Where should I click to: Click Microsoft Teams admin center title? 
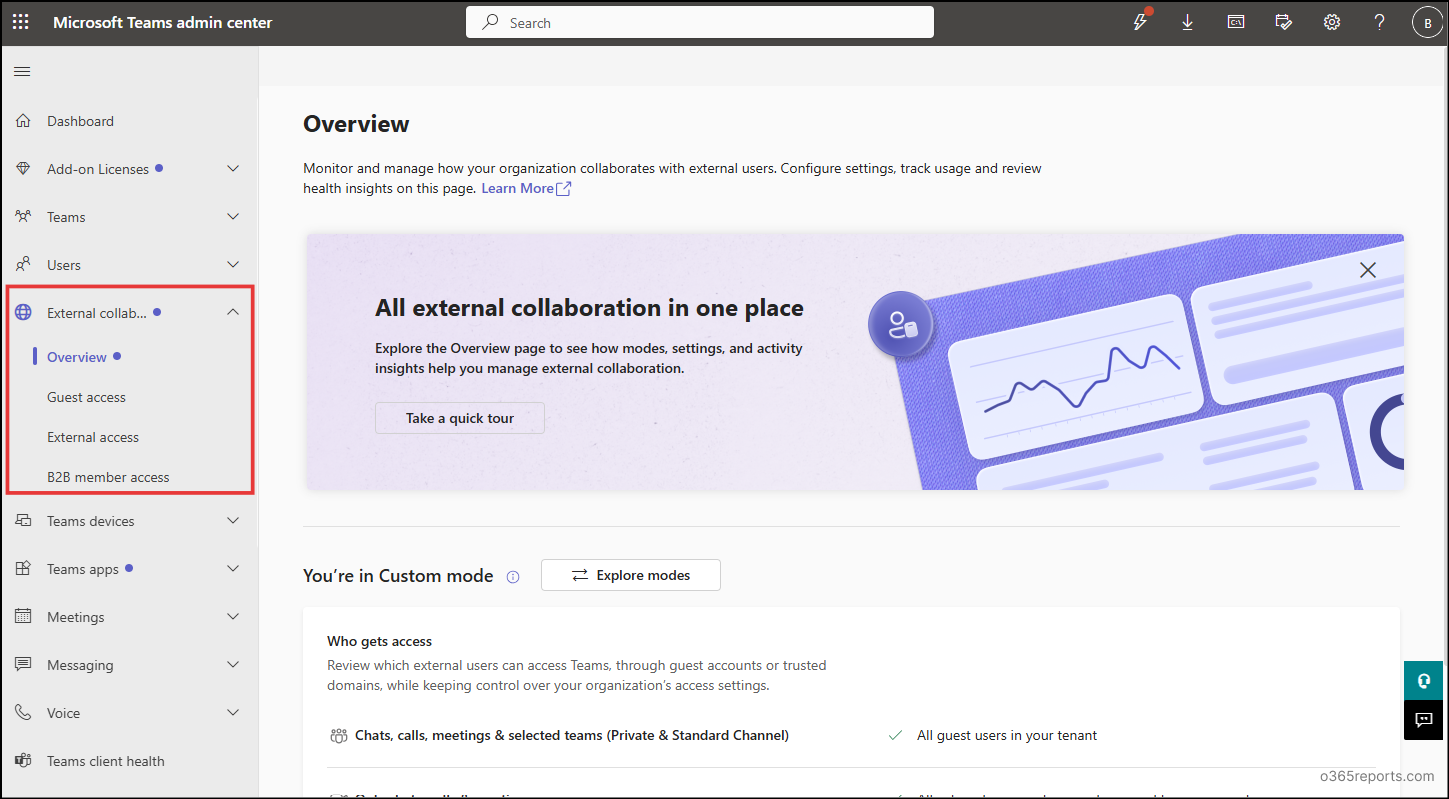coord(162,22)
